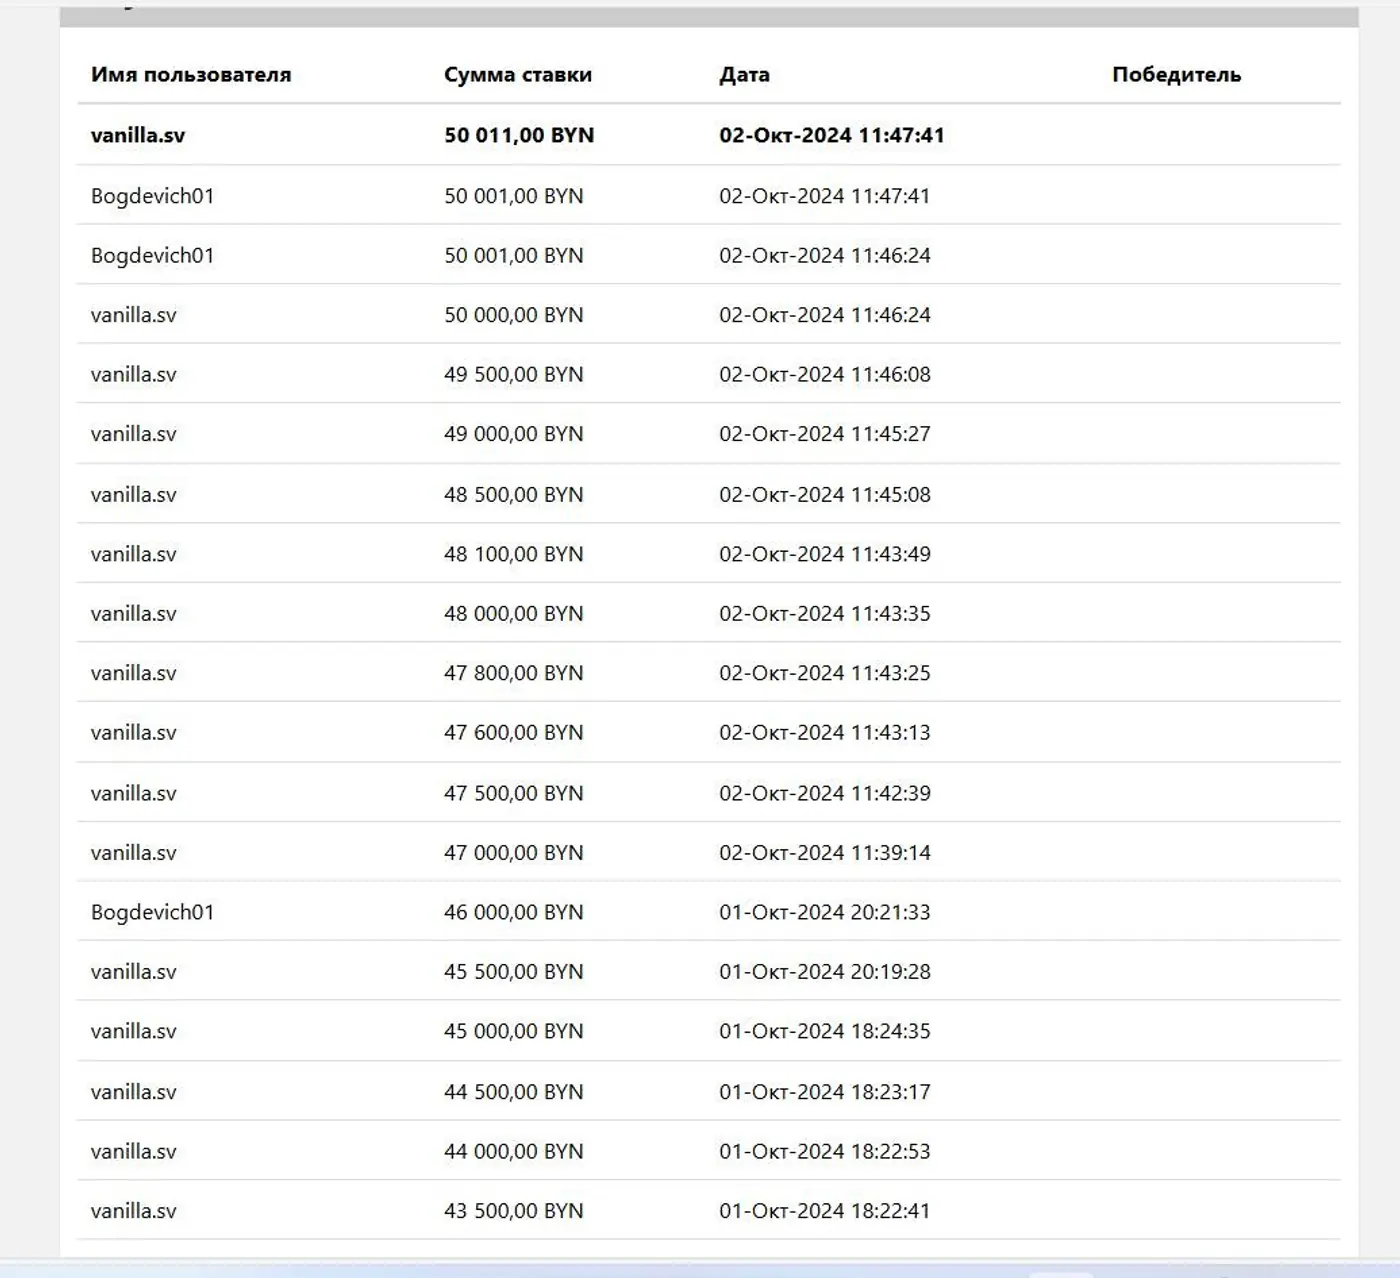Click the 46 000,00 BYN bid amount
The height and width of the screenshot is (1278, 1400).
514,912
